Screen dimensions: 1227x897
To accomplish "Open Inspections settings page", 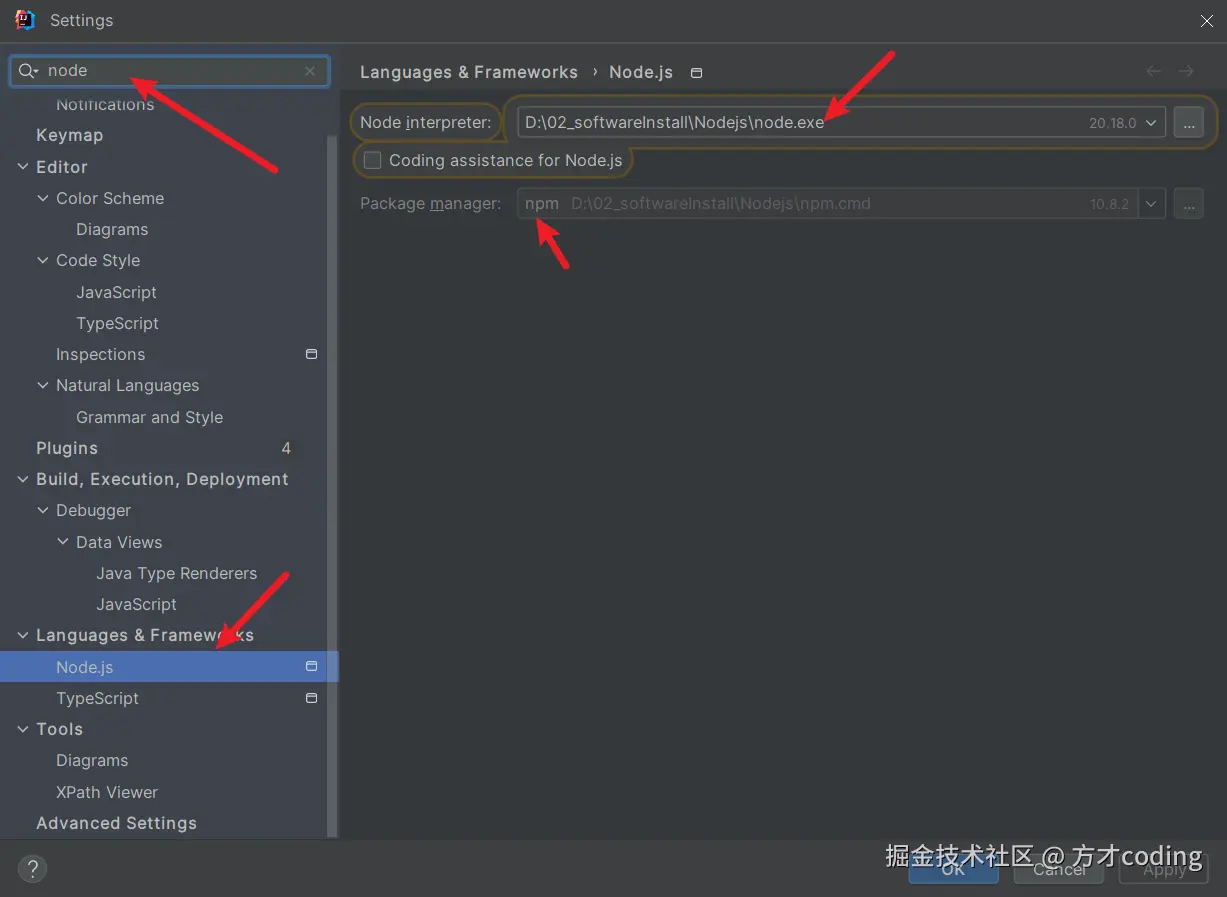I will 100,354.
